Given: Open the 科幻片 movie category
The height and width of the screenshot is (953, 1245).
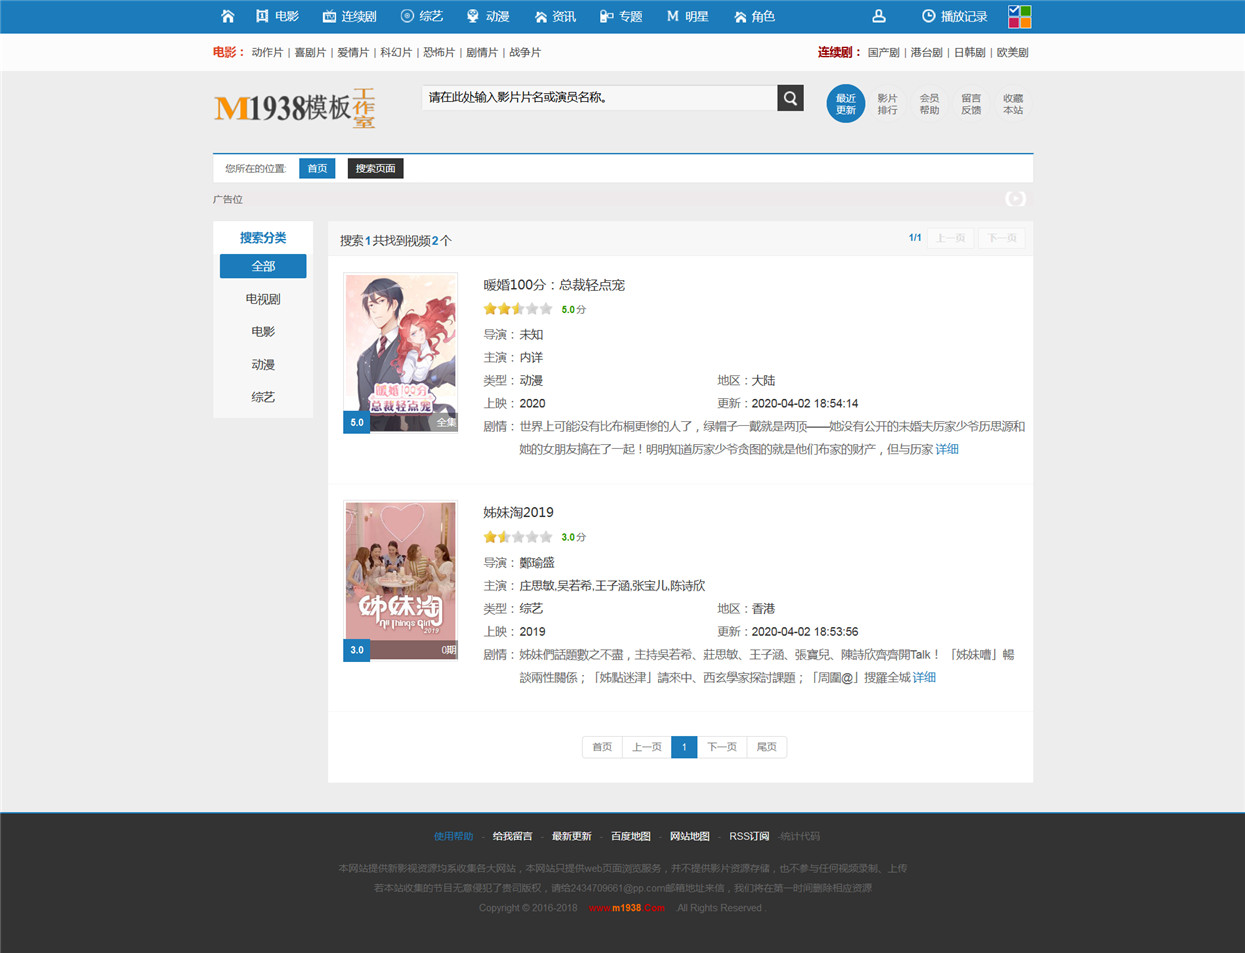Looking at the screenshot, I should point(396,52).
